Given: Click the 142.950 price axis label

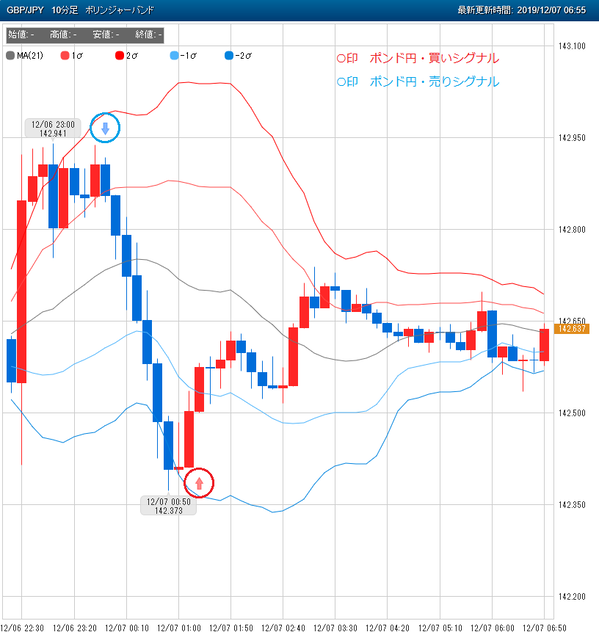Looking at the screenshot, I should point(572,138).
